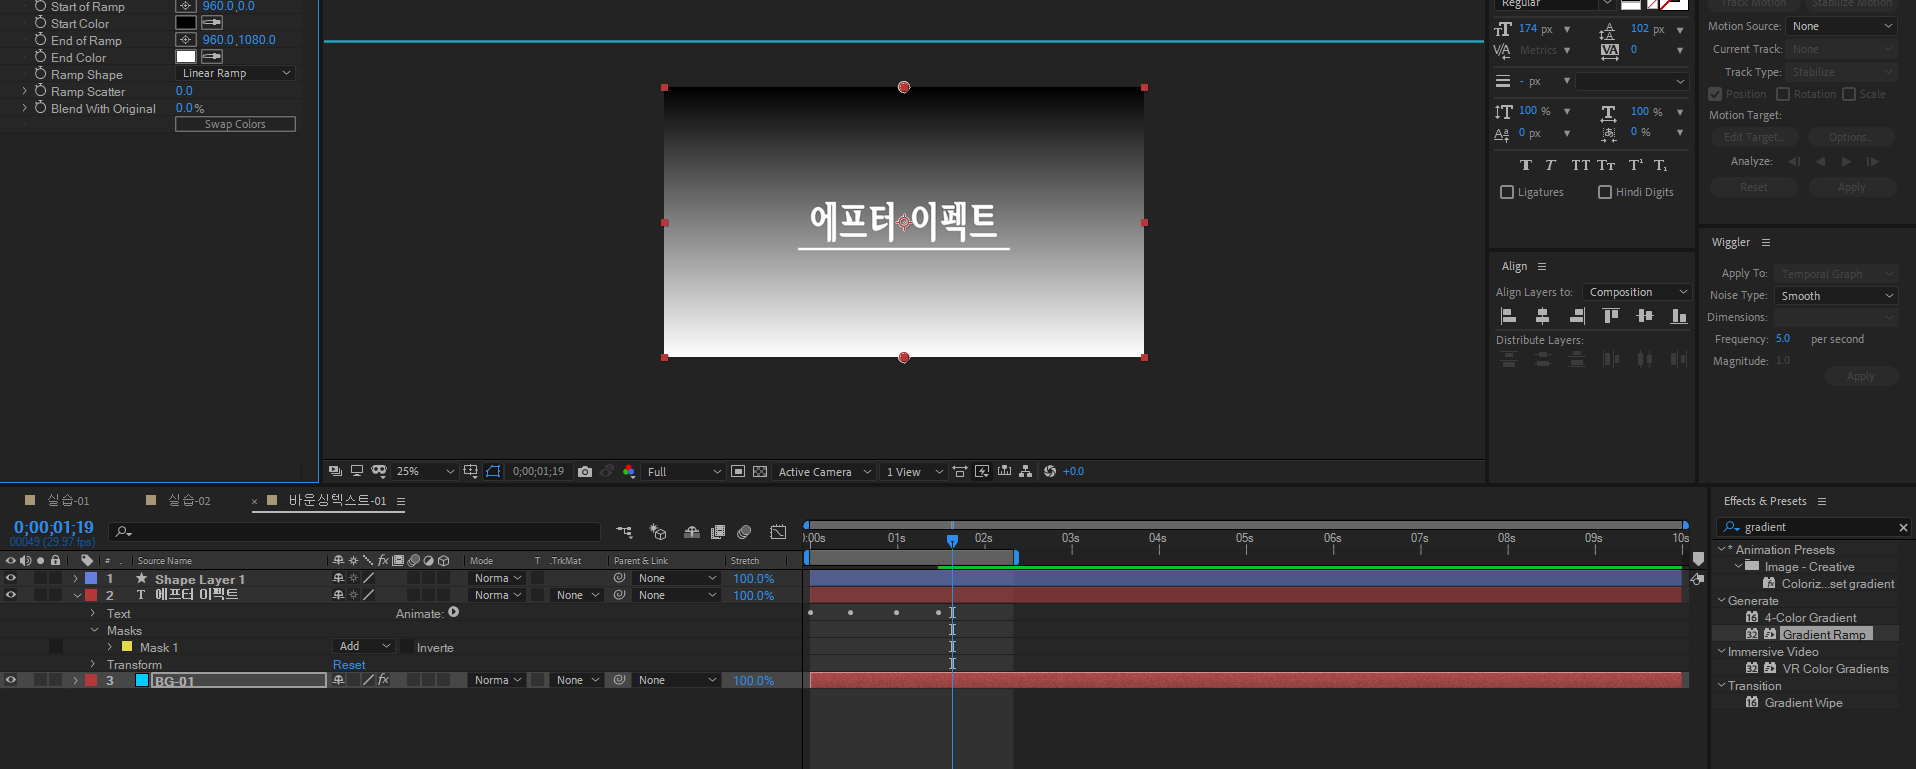
Task: Clear the gradient search in Effects & Presets
Action: coord(1903,527)
